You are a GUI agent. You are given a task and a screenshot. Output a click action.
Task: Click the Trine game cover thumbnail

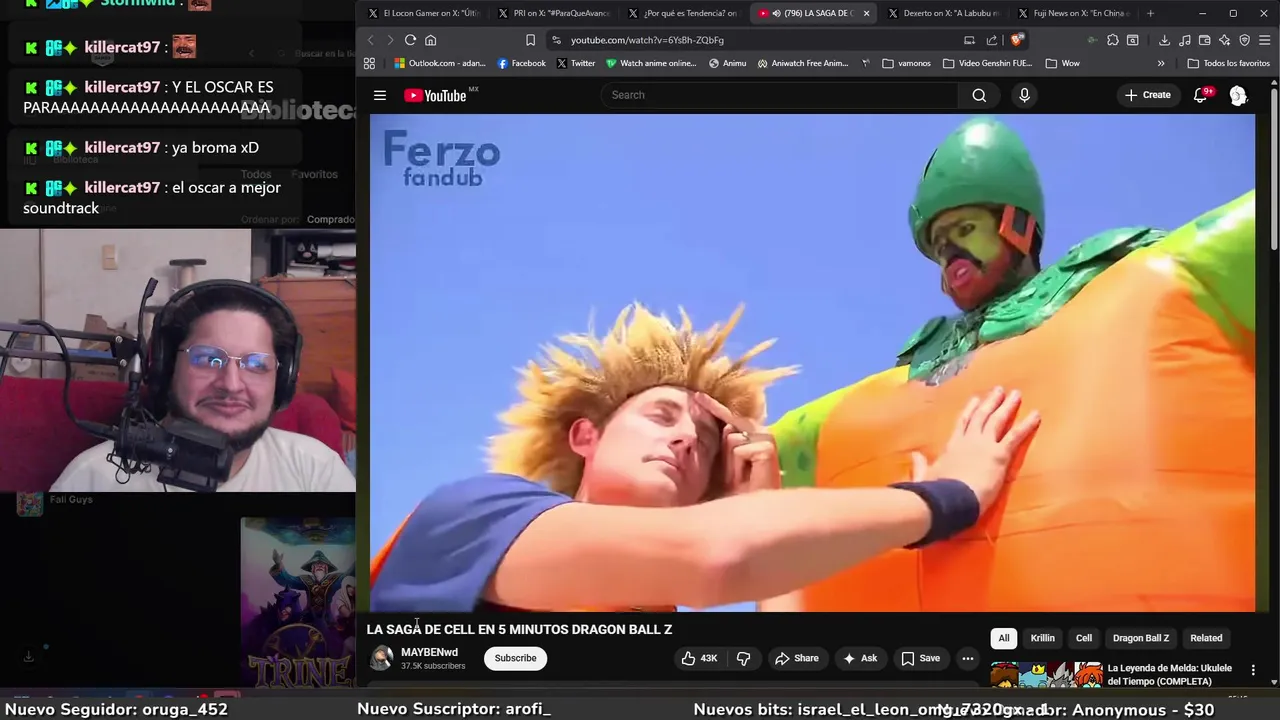pos(298,604)
